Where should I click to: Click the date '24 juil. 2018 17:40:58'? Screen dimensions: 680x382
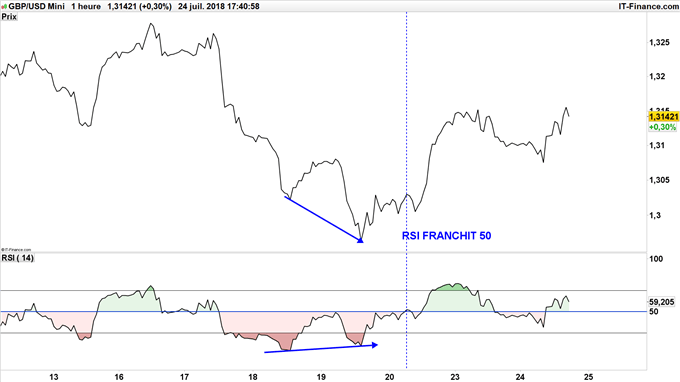pyautogui.click(x=219, y=6)
